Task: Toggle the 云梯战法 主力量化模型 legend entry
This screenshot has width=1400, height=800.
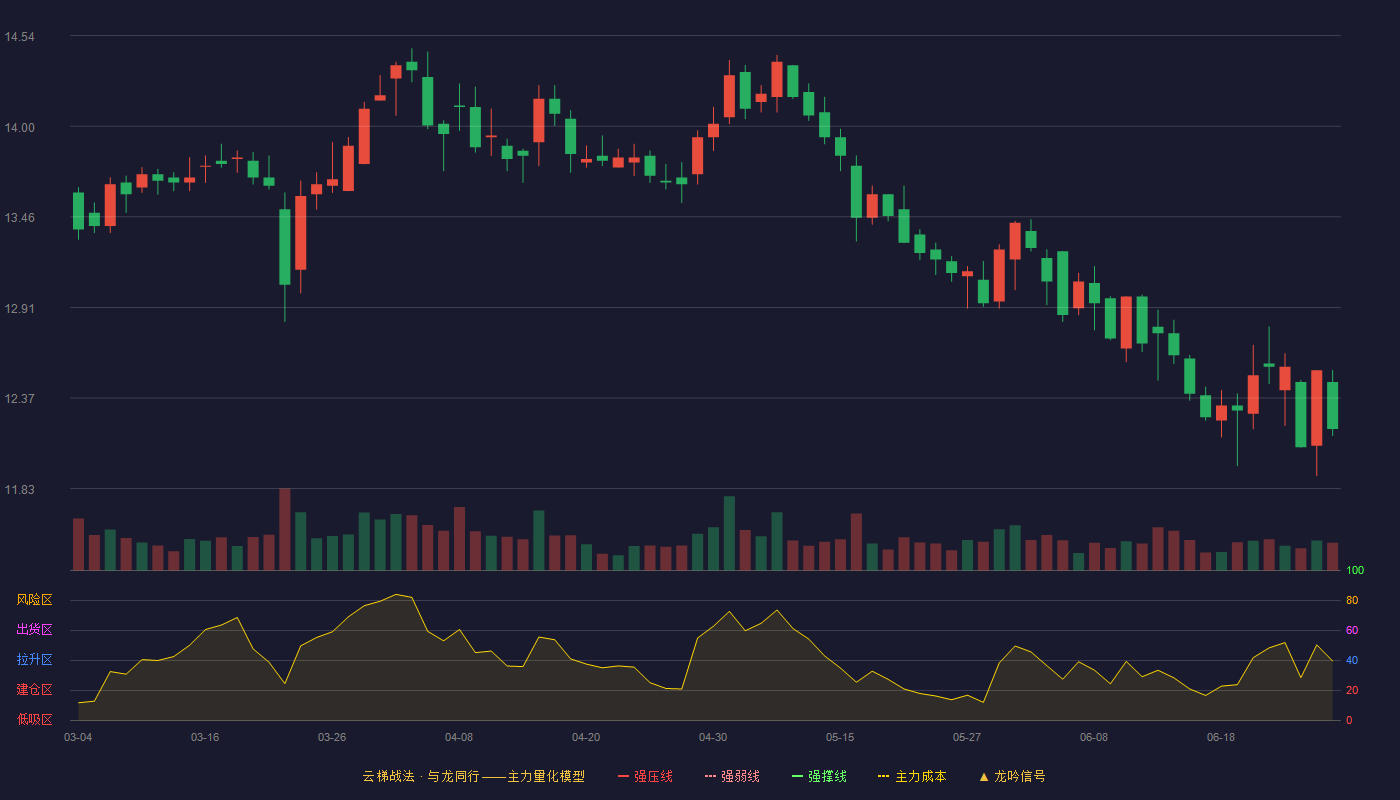Action: [x=474, y=776]
